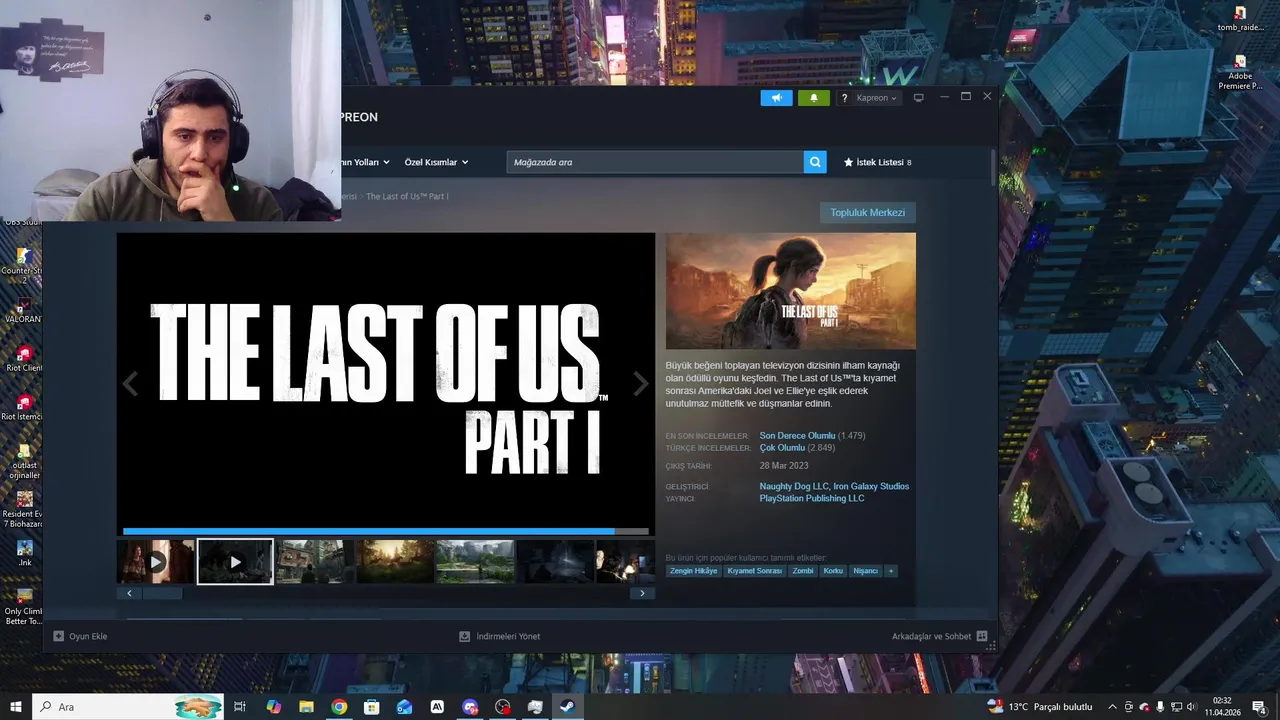Click the taskbar Ara search box
Screen dimensions: 1280x720
coord(129,707)
